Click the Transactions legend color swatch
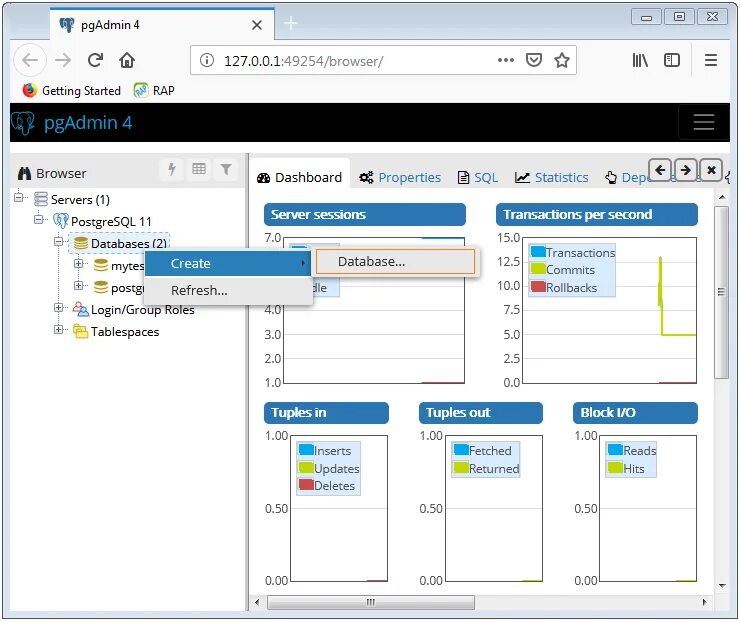The width and height of the screenshot is (740, 622). click(x=538, y=251)
